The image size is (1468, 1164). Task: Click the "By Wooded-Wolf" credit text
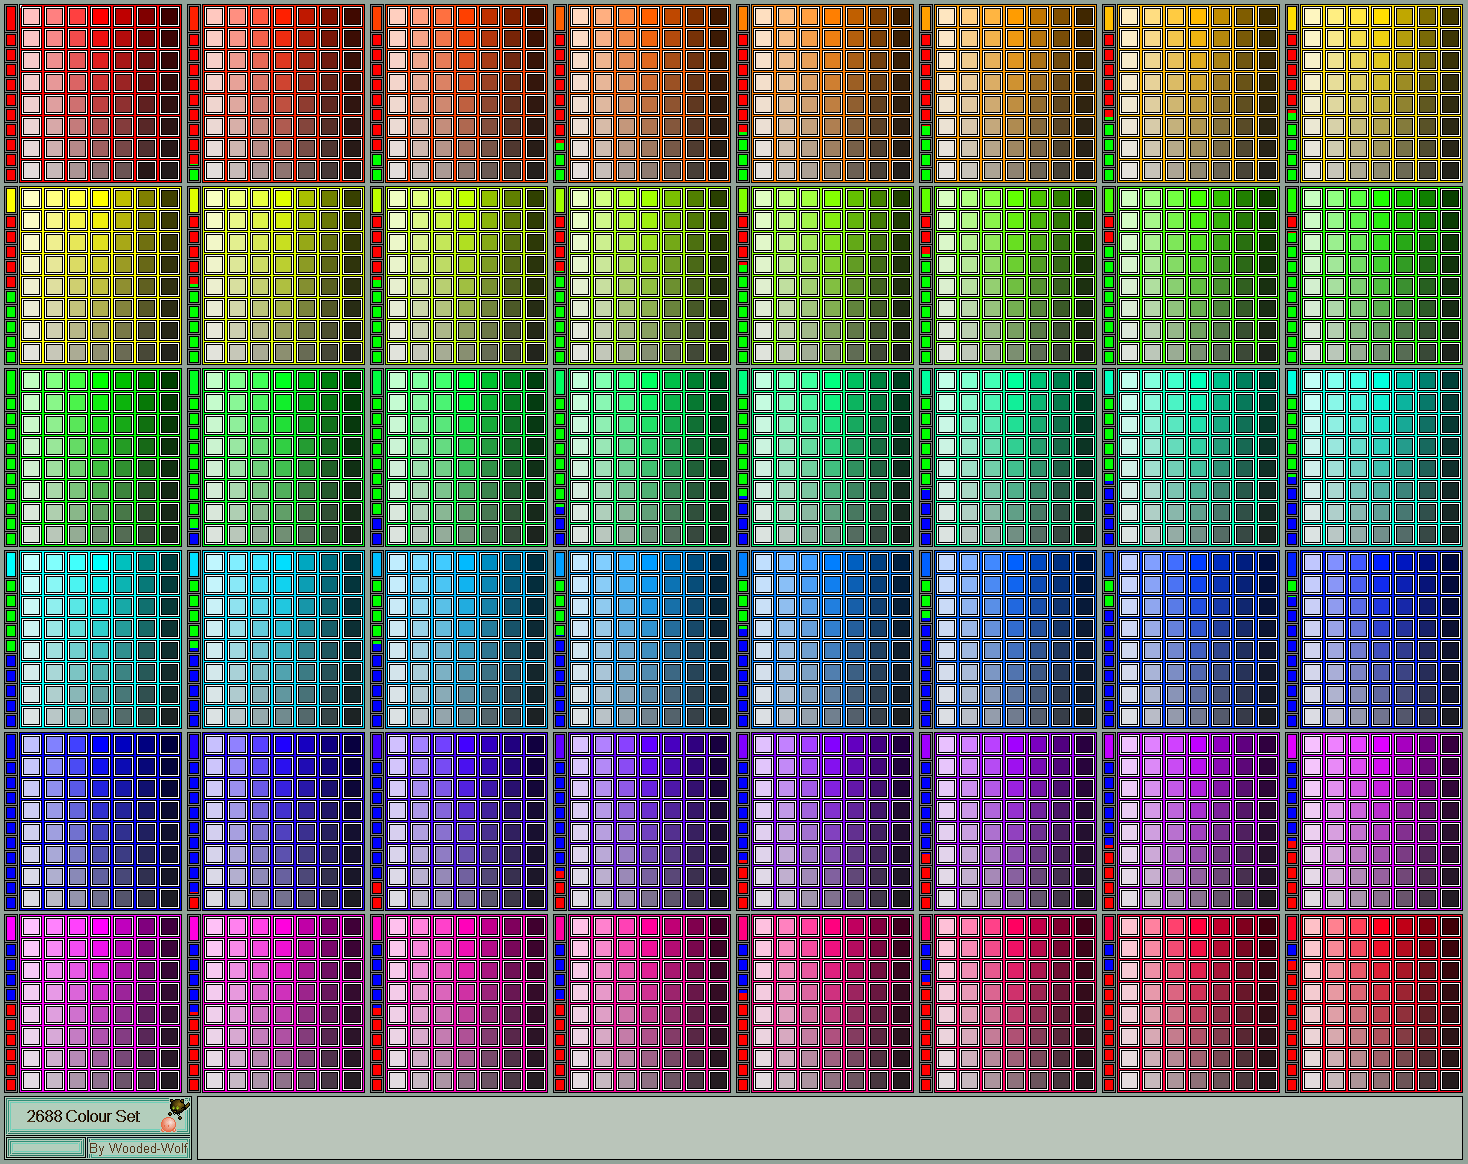pyautogui.click(x=138, y=1148)
